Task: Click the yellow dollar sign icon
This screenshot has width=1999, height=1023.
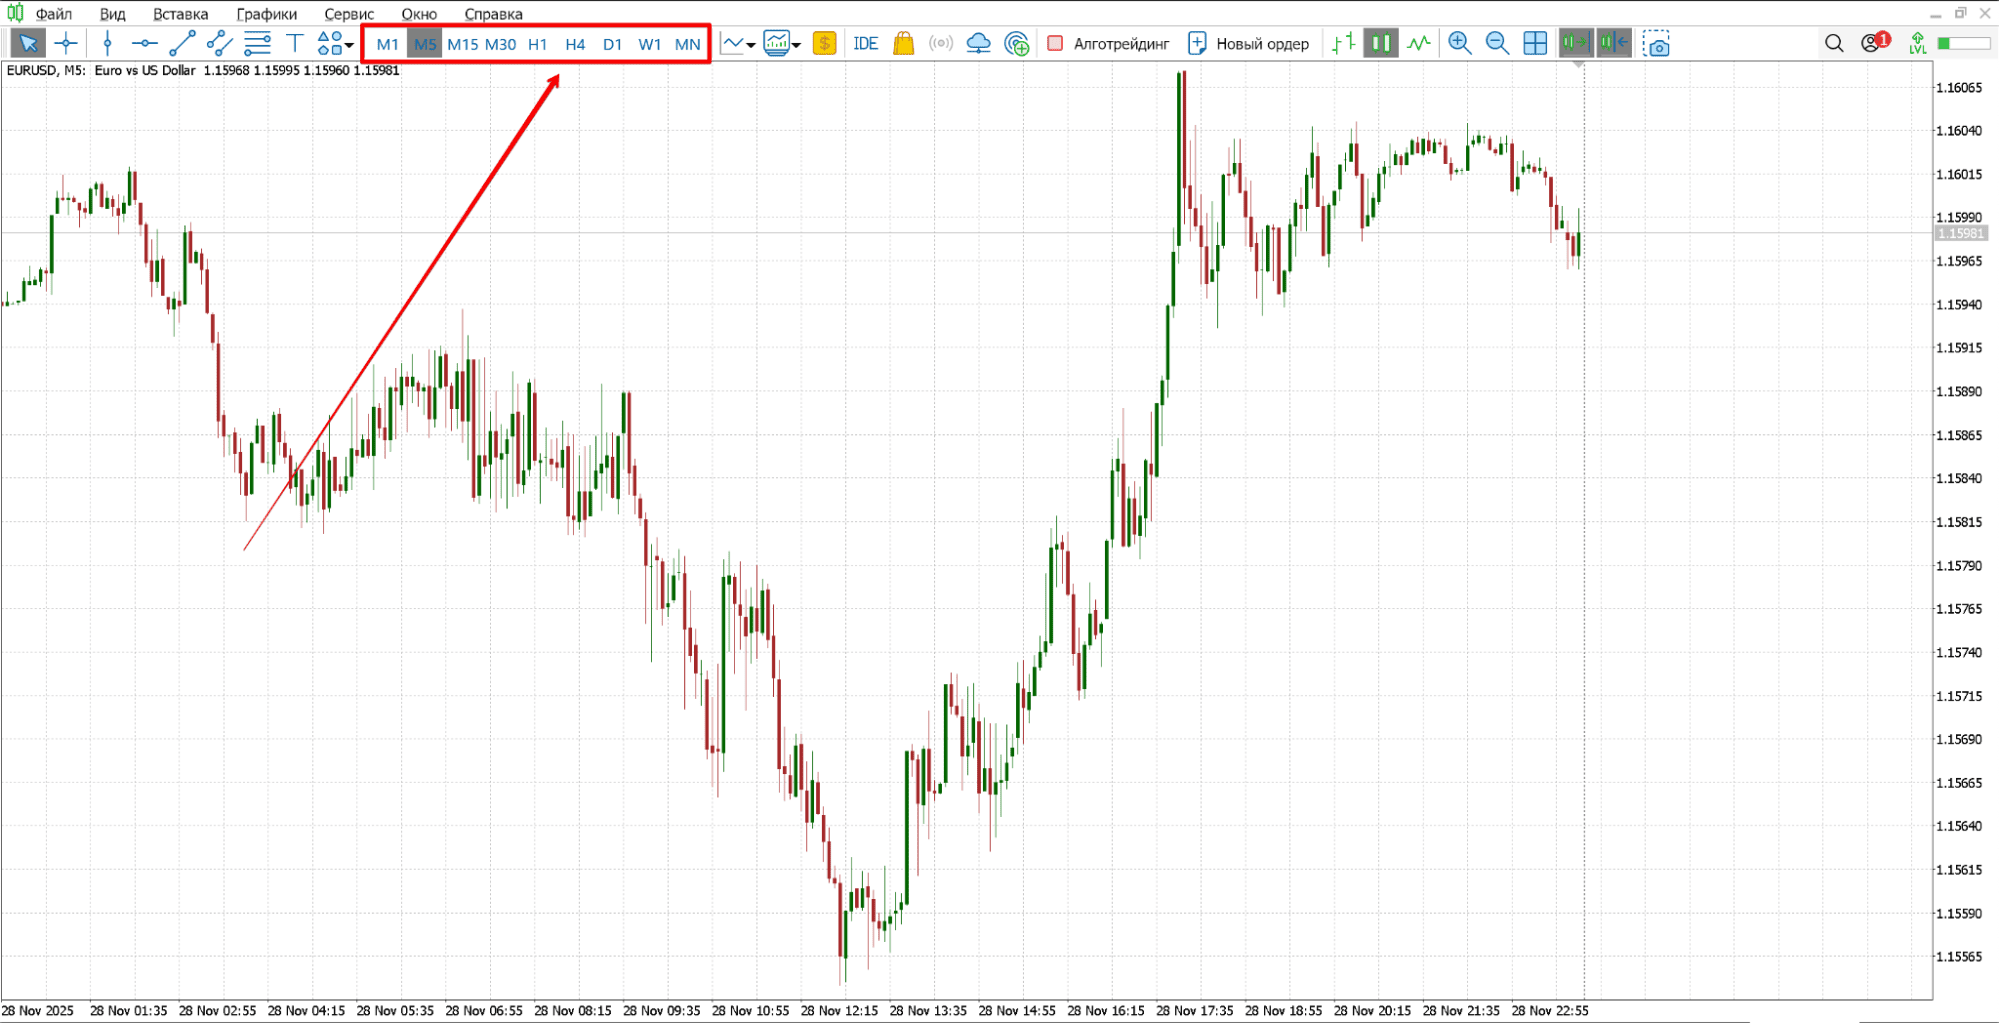Action: pyautogui.click(x=825, y=43)
